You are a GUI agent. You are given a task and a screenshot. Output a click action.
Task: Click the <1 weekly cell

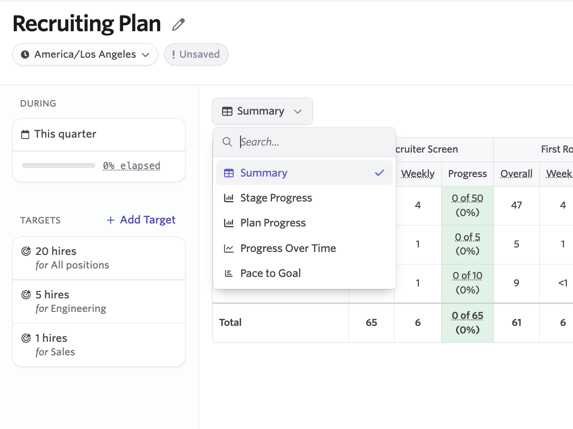[x=563, y=283]
